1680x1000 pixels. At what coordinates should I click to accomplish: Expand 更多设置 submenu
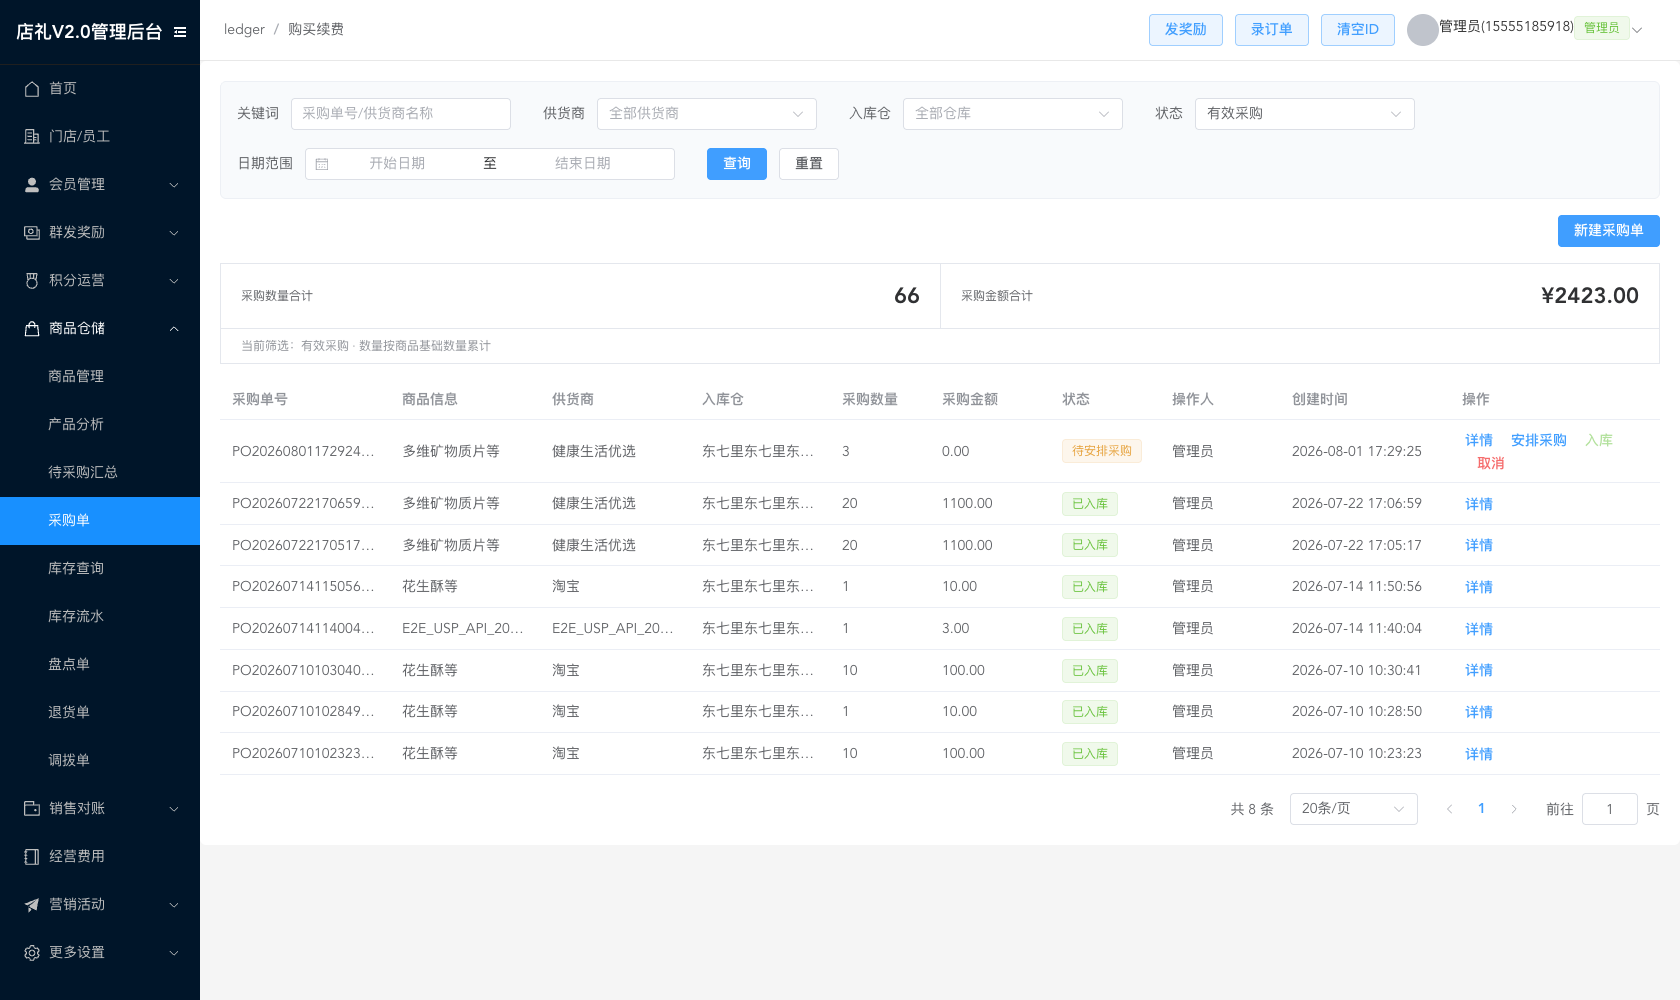[174, 953]
